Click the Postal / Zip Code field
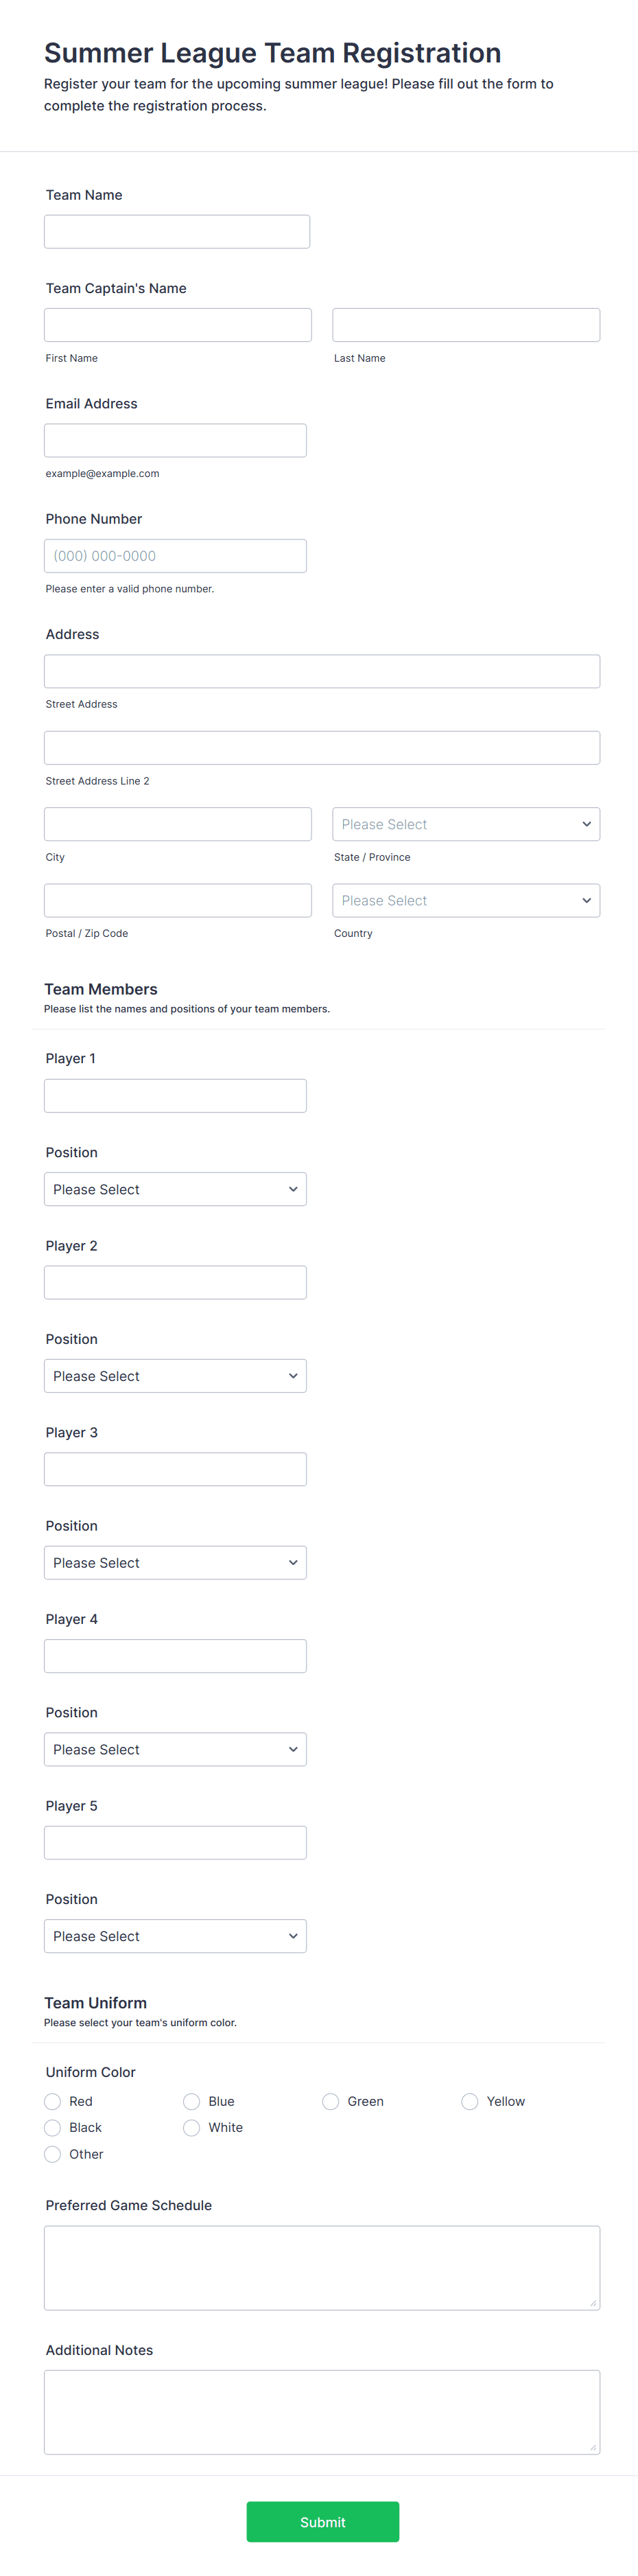This screenshot has width=638, height=2576. click(178, 900)
